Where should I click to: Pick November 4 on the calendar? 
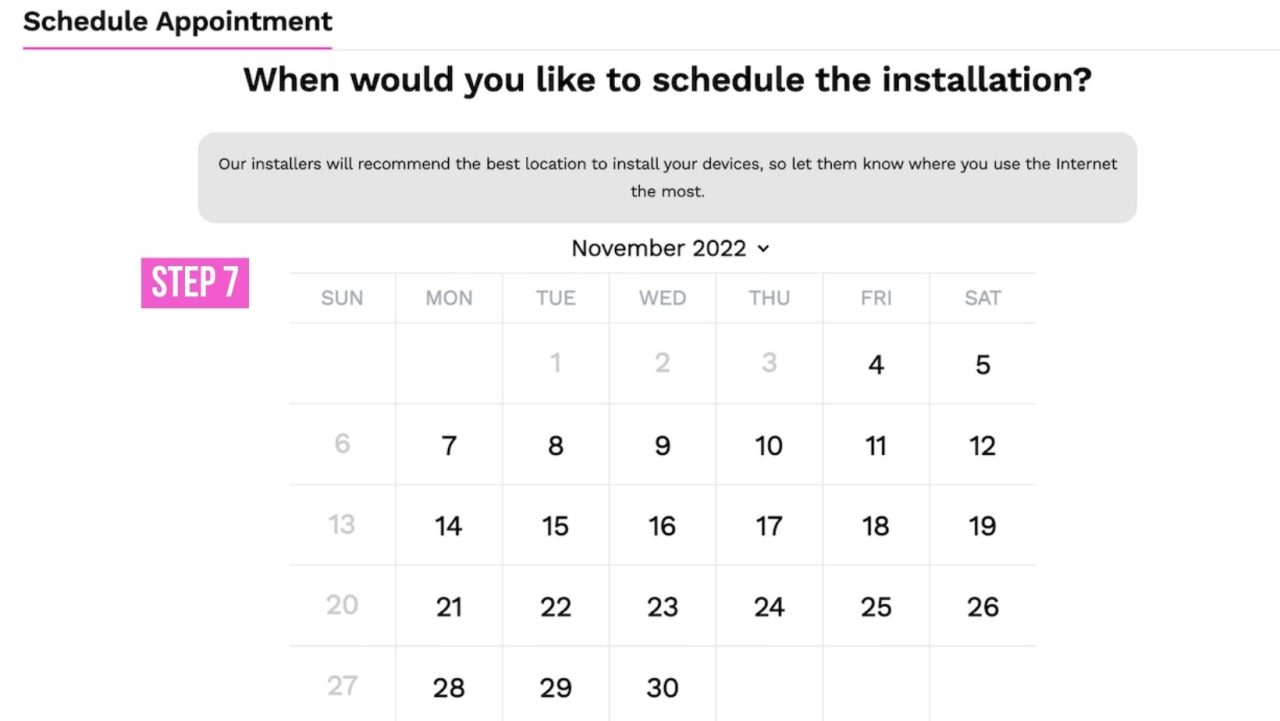(x=876, y=365)
